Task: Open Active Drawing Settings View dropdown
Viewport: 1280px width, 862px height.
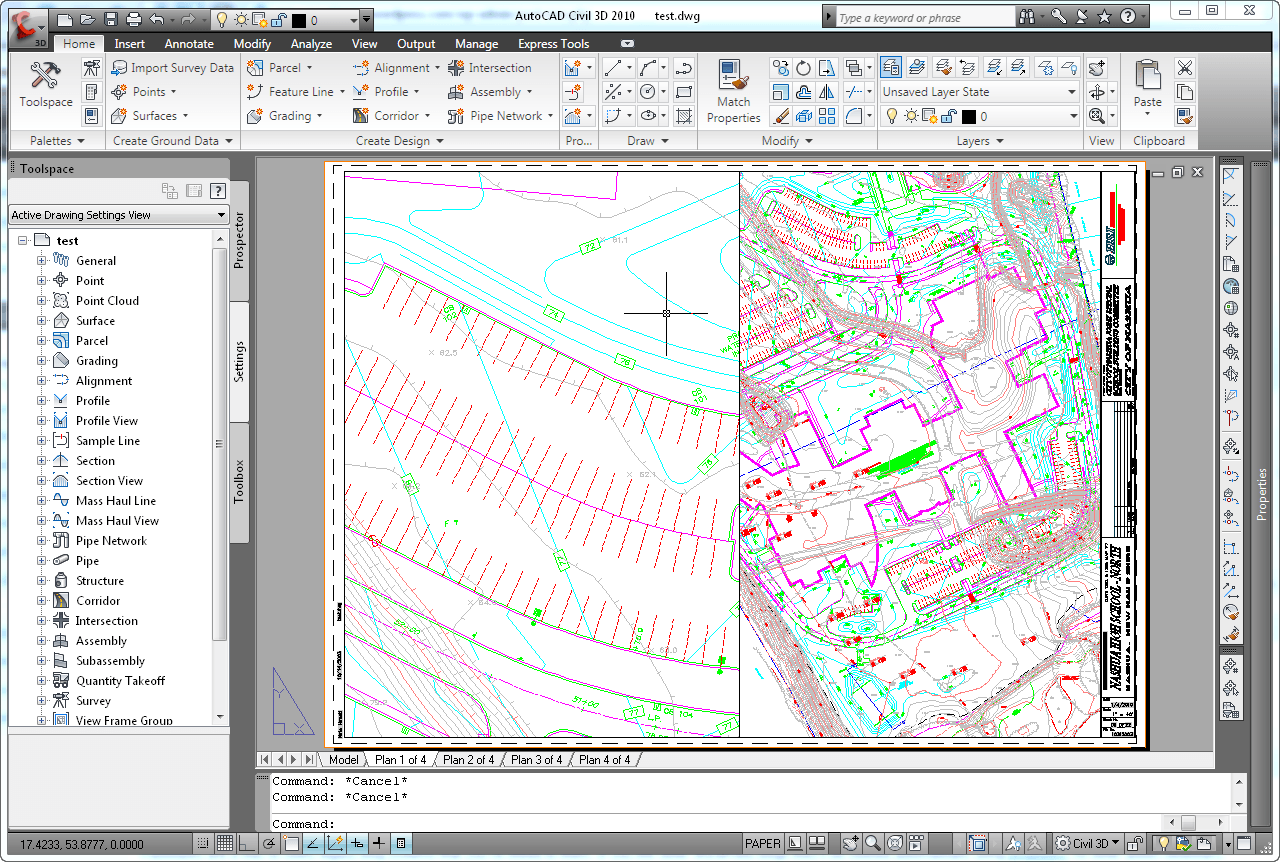Action: (x=119, y=215)
